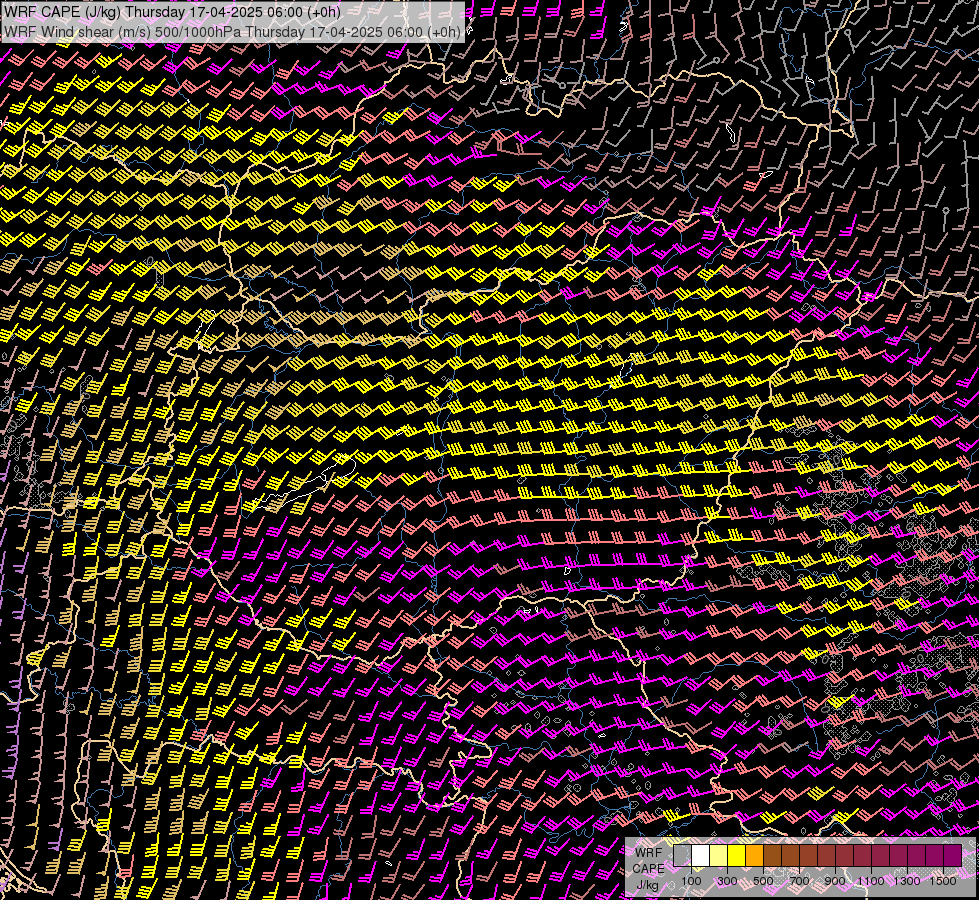This screenshot has width=979, height=900.
Task: Click the orange CAPE legend swatch
Action: [x=754, y=856]
